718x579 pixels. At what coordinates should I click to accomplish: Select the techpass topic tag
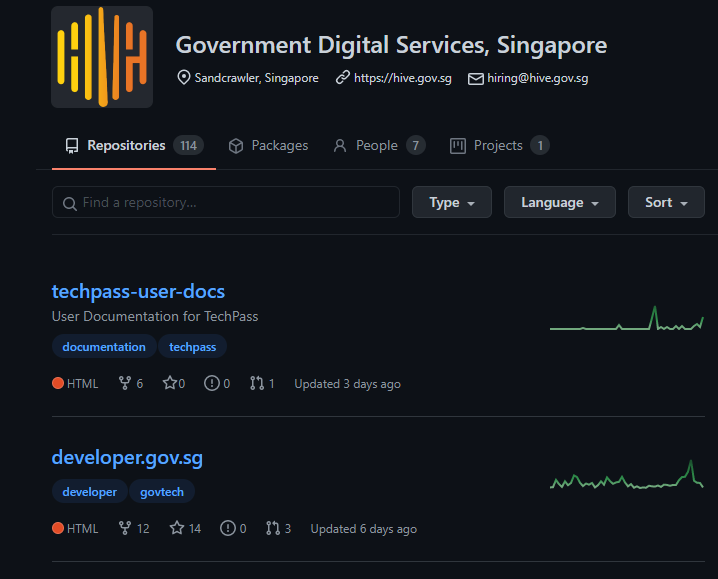pos(192,347)
